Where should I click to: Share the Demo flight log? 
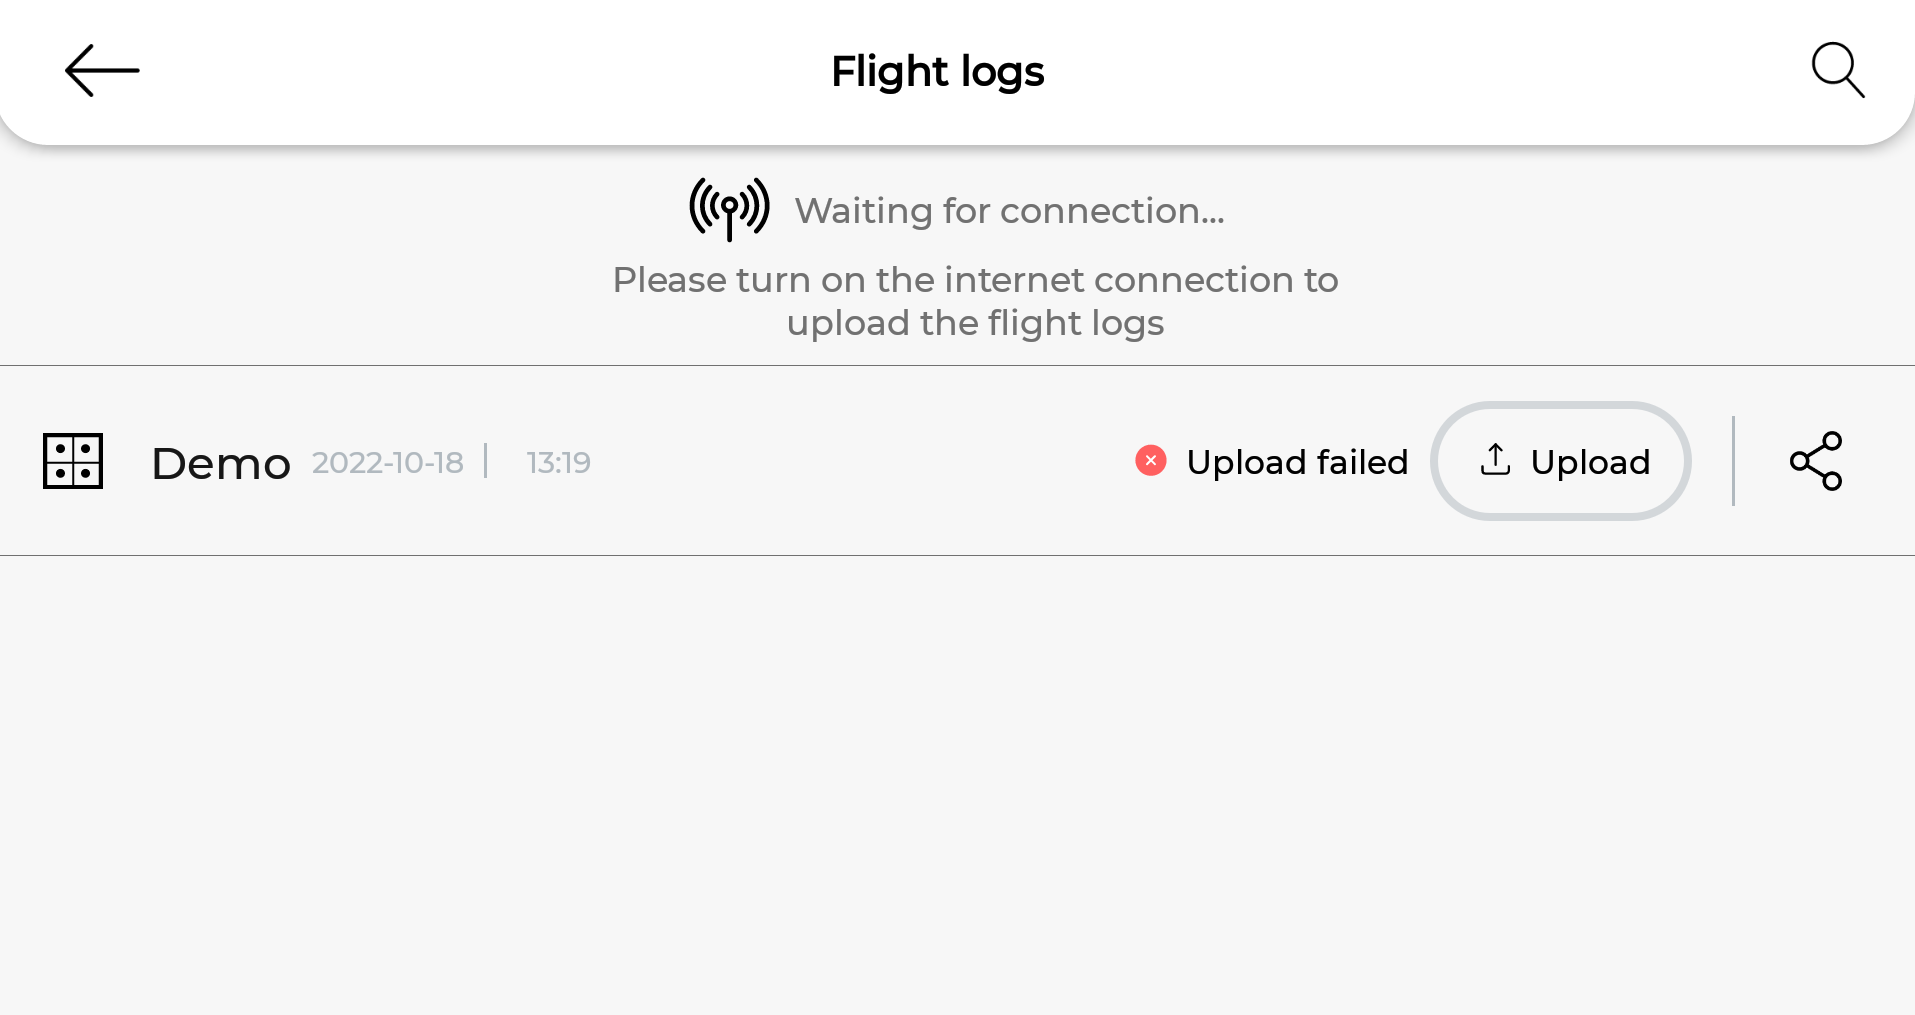pos(1816,461)
